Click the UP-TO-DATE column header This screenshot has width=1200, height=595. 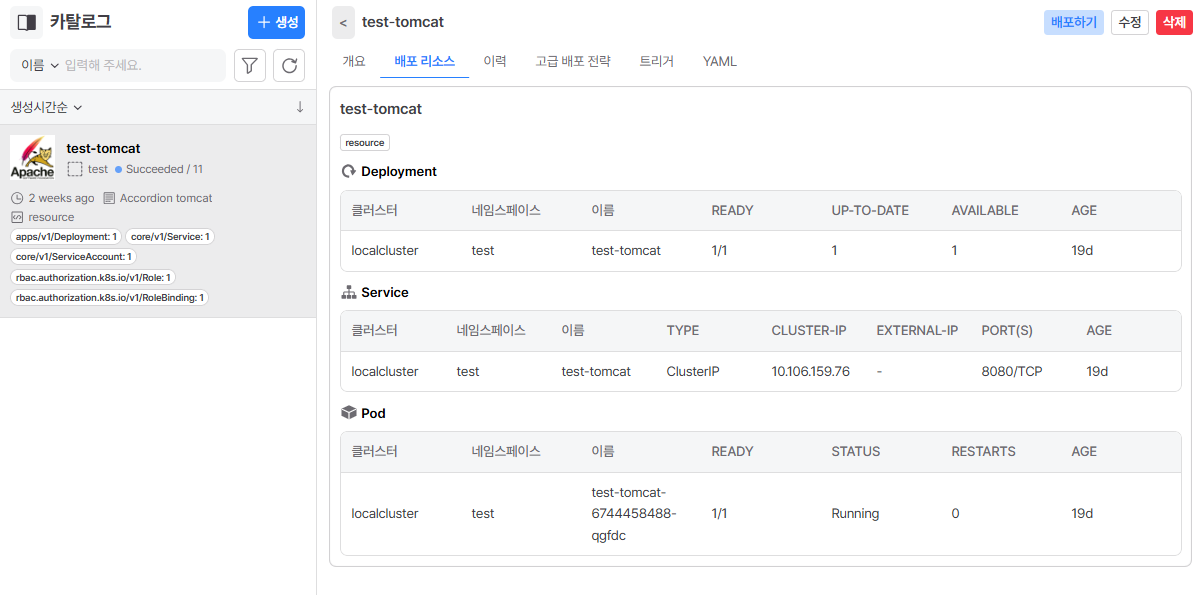tap(870, 211)
